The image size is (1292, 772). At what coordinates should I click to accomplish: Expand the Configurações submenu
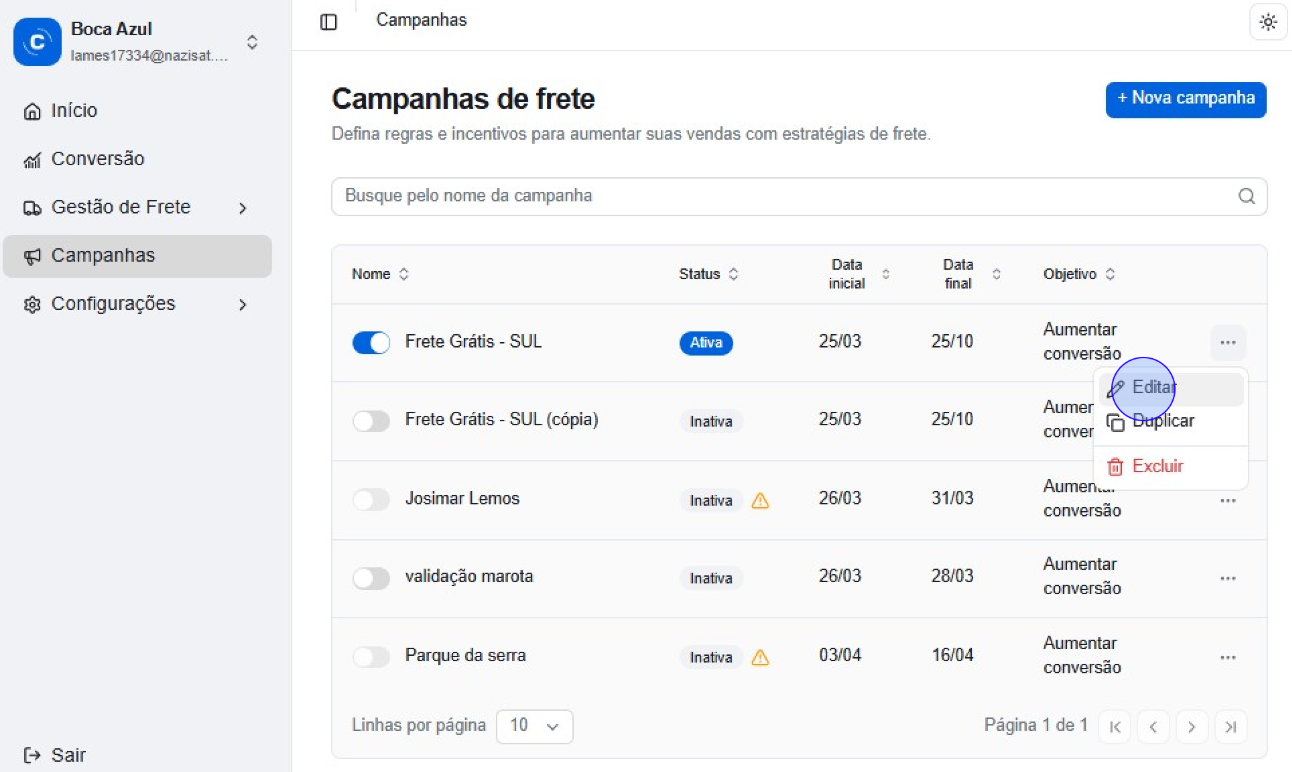242,304
